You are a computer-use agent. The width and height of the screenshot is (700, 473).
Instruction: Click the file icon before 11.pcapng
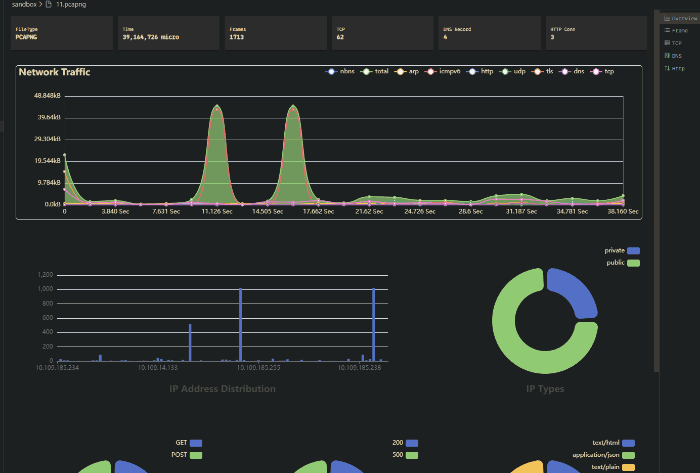coord(49,4)
